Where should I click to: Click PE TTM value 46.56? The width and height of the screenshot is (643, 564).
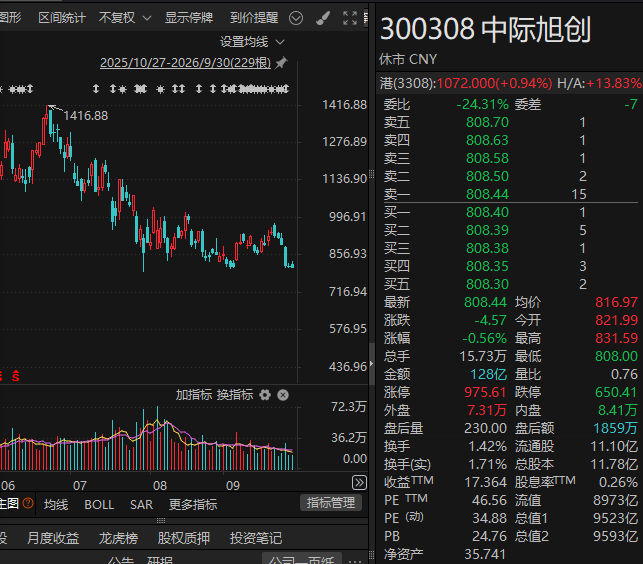[x=489, y=500]
